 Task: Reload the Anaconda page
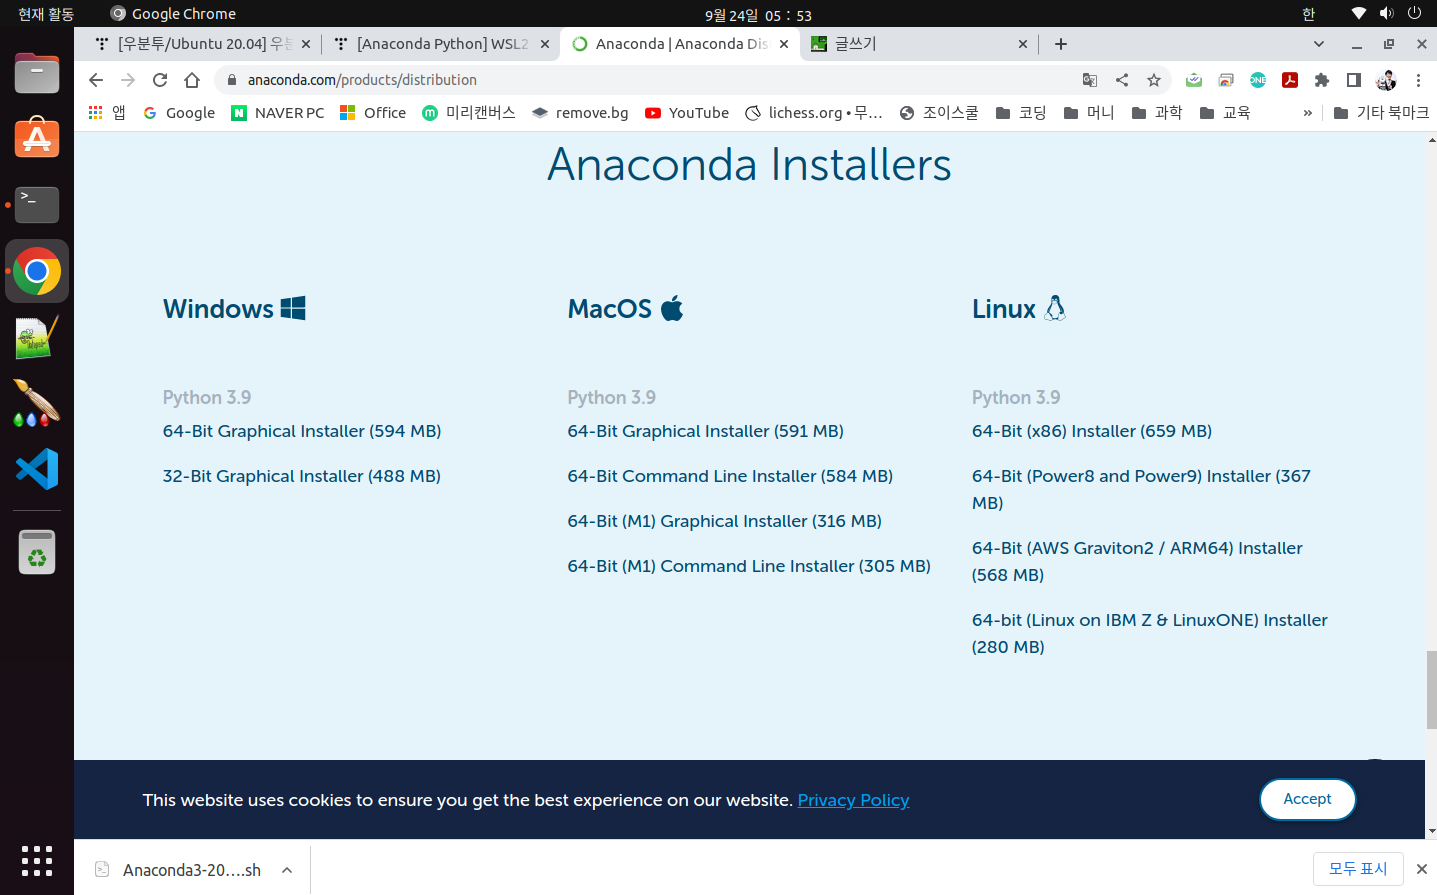pyautogui.click(x=160, y=80)
